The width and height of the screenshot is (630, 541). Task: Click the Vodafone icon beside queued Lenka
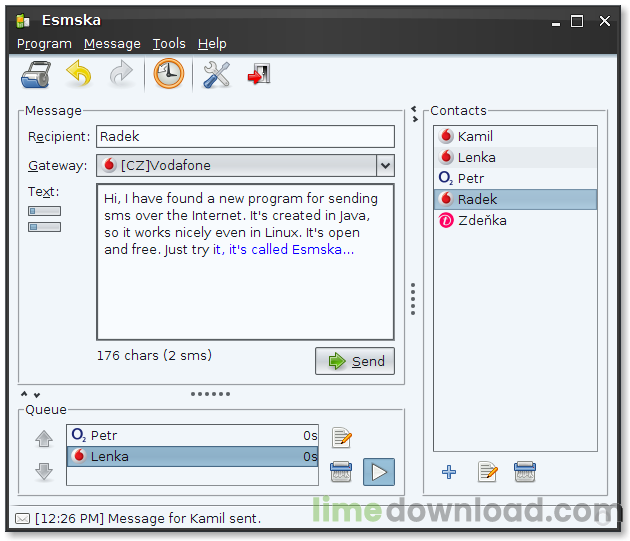(x=79, y=456)
